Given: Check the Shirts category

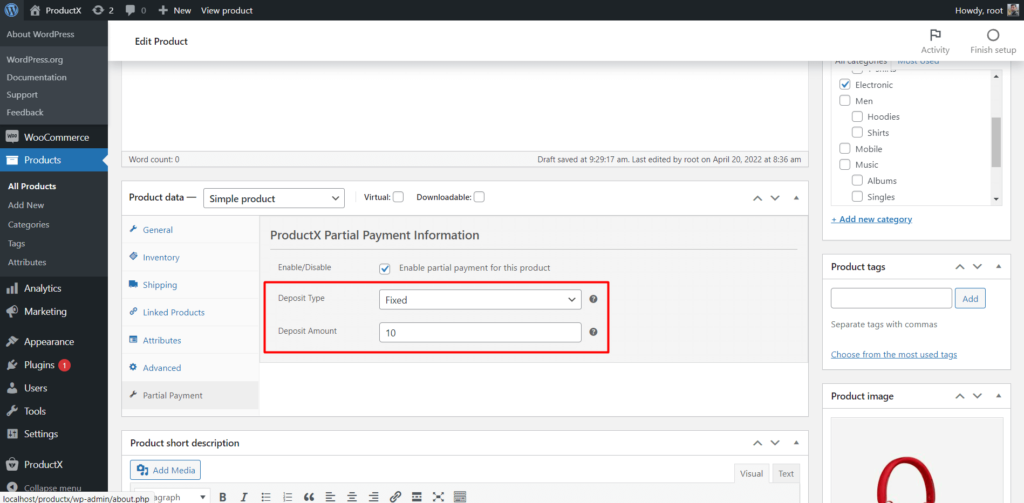Looking at the screenshot, I should [x=857, y=133].
